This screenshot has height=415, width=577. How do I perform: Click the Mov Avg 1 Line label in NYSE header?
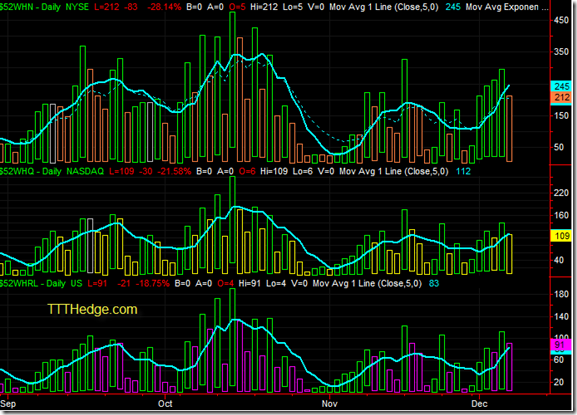coord(384,7)
